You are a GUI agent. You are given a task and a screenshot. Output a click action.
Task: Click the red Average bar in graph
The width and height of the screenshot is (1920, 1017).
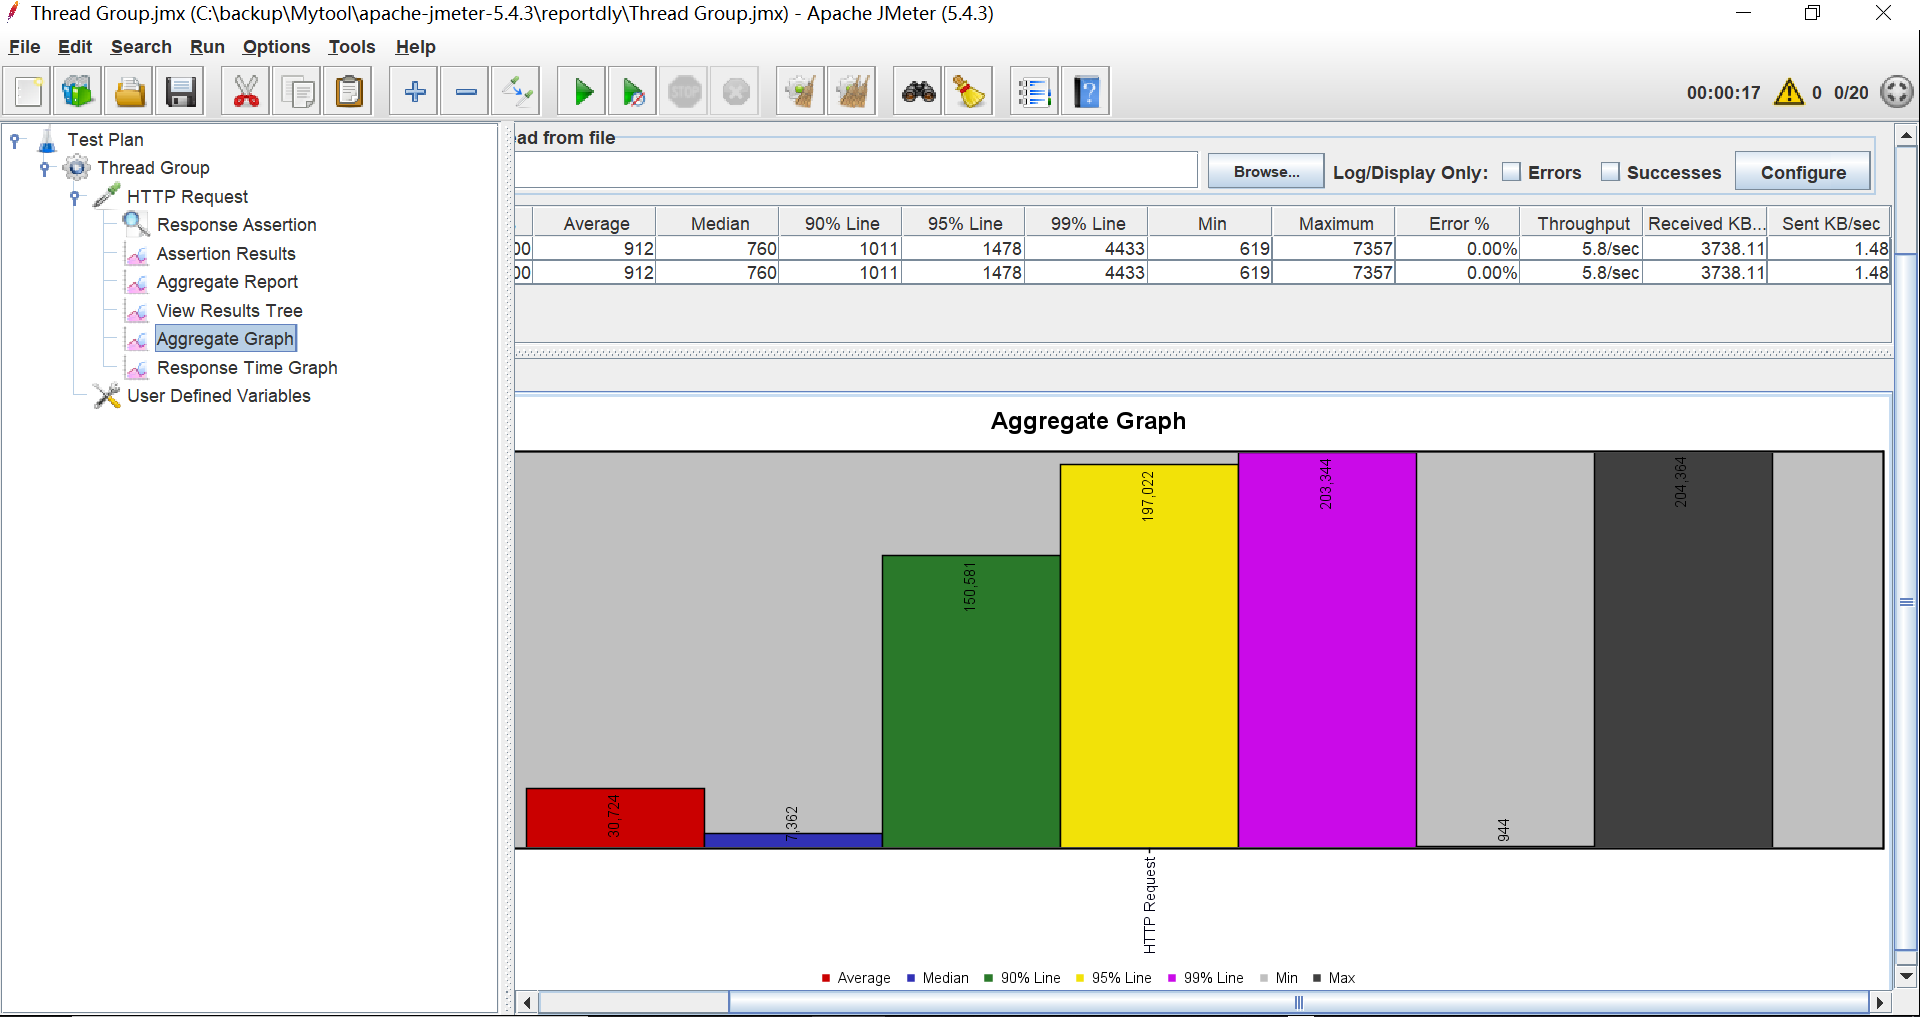615,818
